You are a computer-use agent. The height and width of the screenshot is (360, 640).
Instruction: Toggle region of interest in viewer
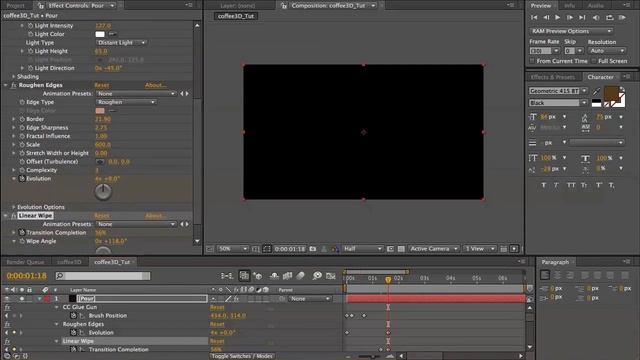(x=390, y=249)
